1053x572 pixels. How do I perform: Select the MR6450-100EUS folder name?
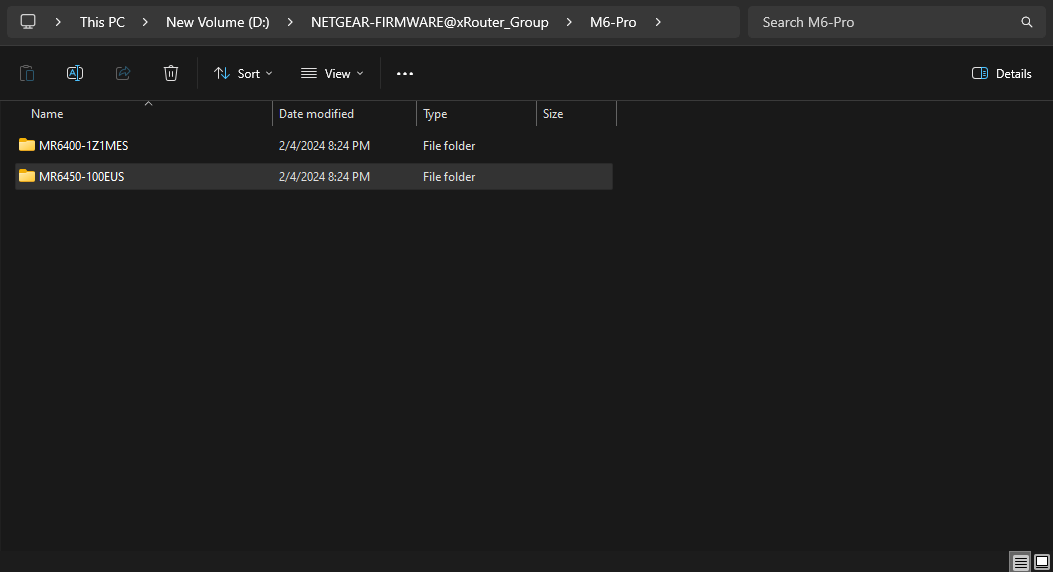(x=81, y=177)
